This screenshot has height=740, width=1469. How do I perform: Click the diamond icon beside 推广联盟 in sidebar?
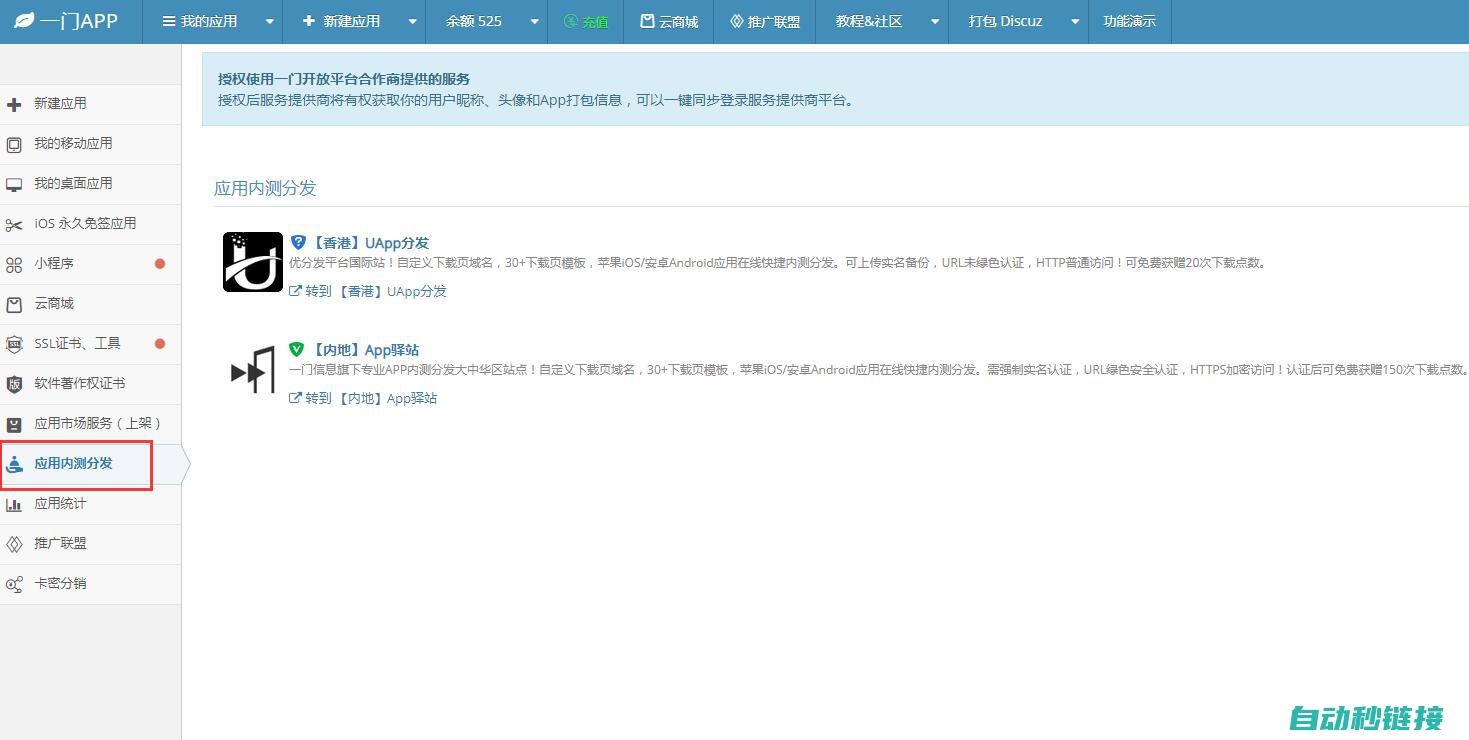click(x=14, y=544)
